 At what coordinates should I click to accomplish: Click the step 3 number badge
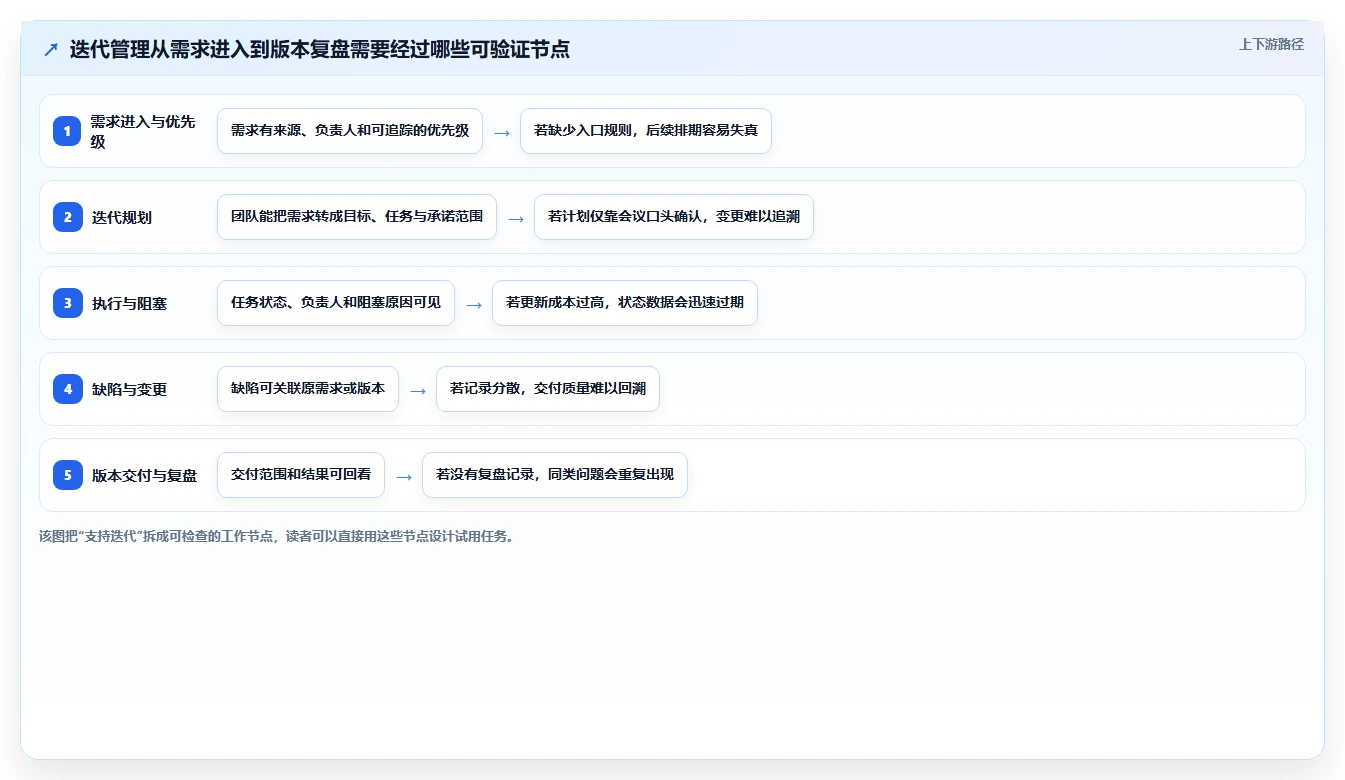(x=68, y=303)
